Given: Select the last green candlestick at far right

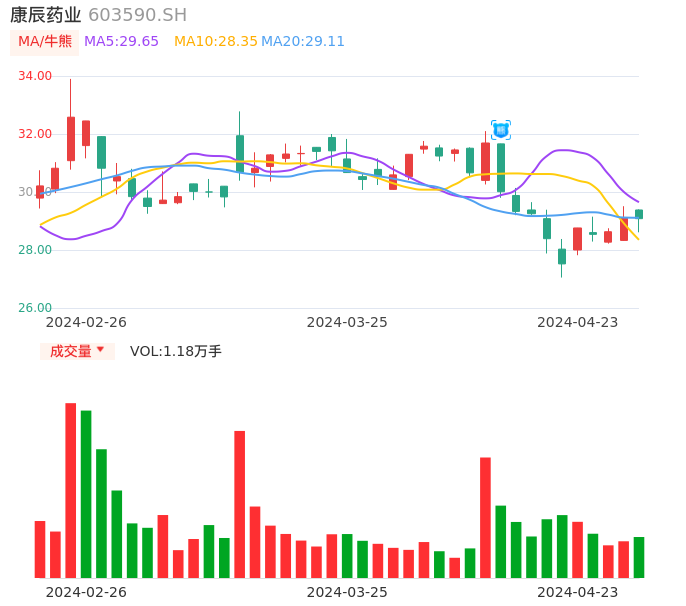Looking at the screenshot, I should [x=639, y=214].
